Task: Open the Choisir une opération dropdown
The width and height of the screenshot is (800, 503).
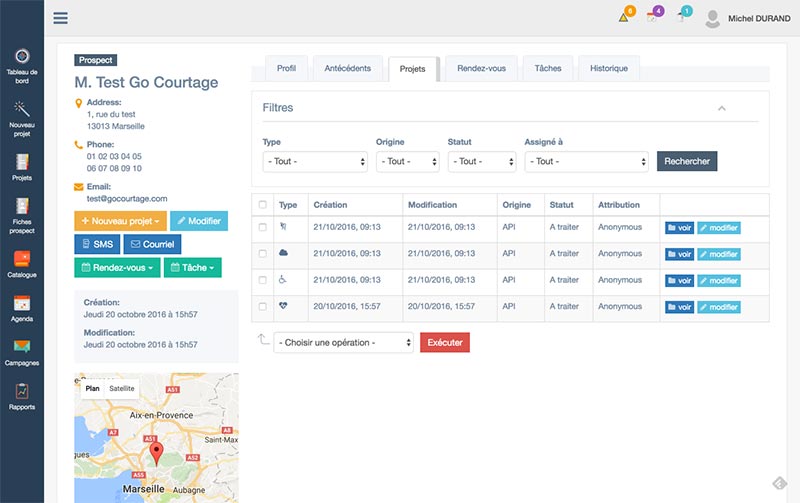Action: click(343, 343)
